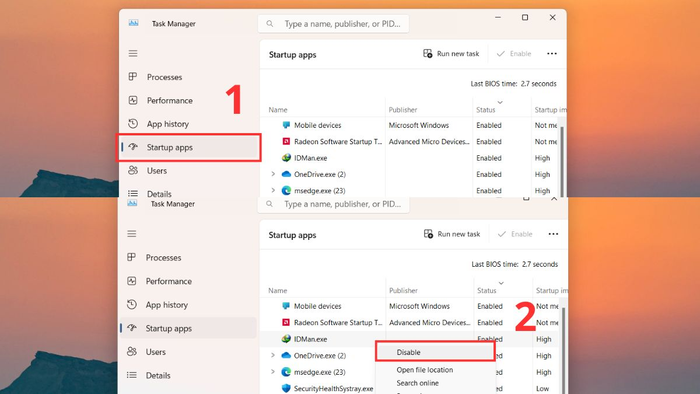This screenshot has width=700, height=394.
Task: Choose Open file location in context menu
Action: [x=425, y=369]
